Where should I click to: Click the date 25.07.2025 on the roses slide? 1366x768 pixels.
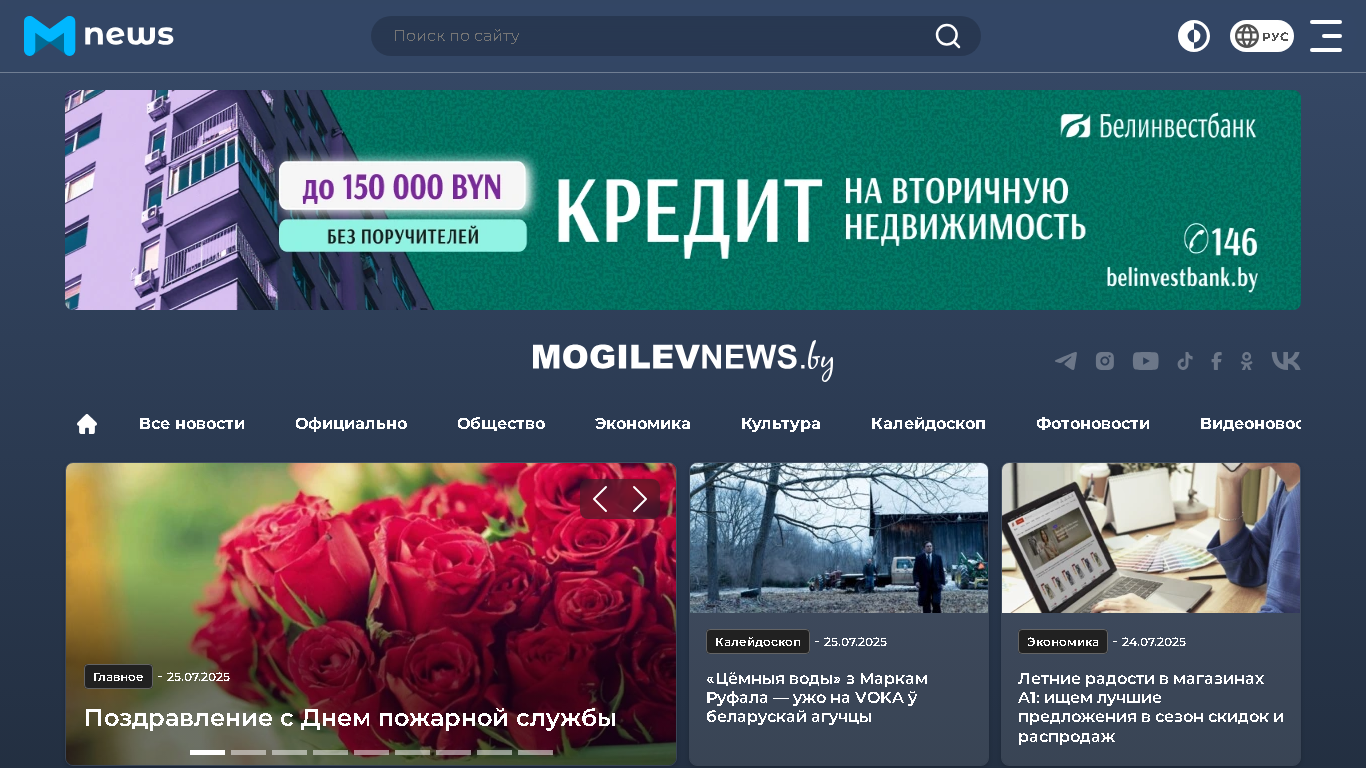(198, 677)
